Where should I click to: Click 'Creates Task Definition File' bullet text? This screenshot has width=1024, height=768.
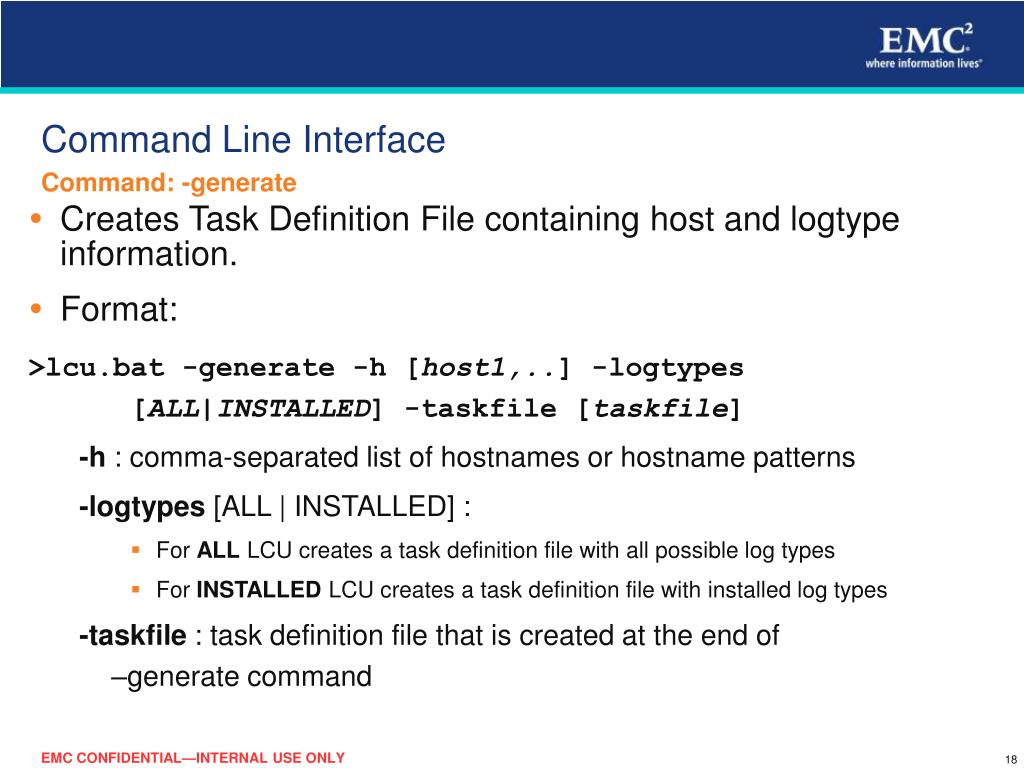pyautogui.click(x=479, y=236)
